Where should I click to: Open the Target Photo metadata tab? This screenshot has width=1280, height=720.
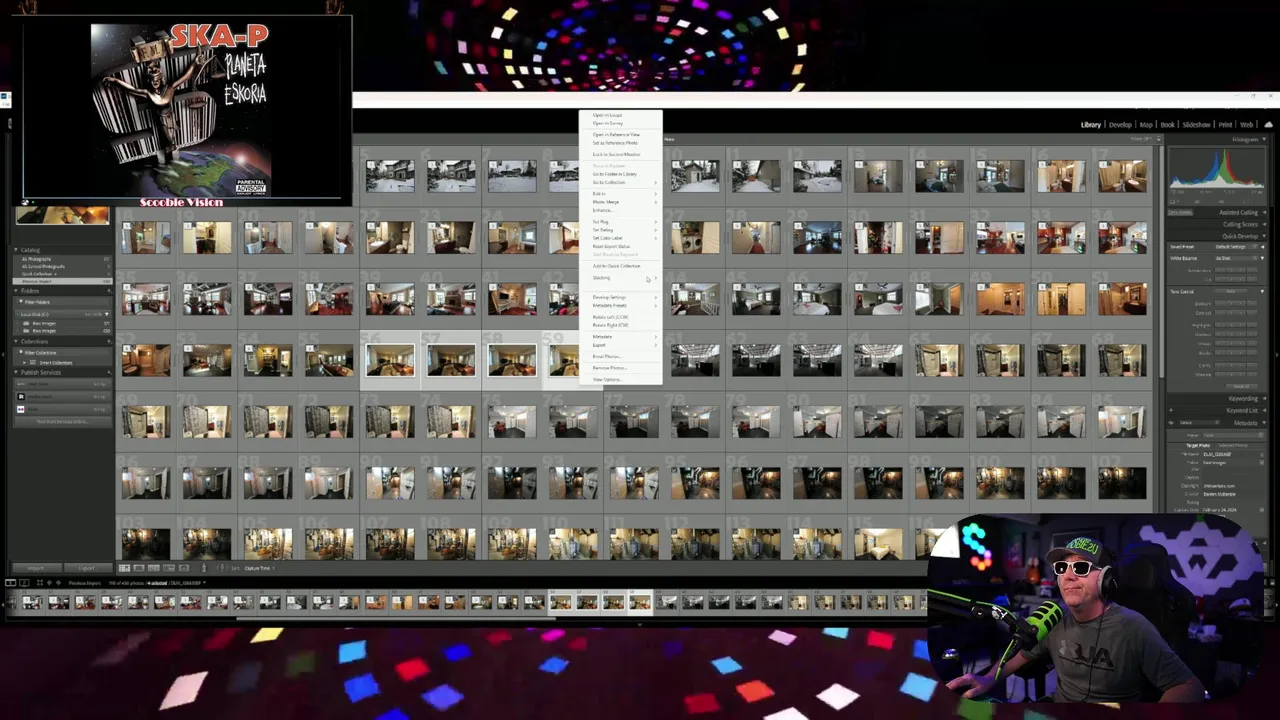(1198, 446)
